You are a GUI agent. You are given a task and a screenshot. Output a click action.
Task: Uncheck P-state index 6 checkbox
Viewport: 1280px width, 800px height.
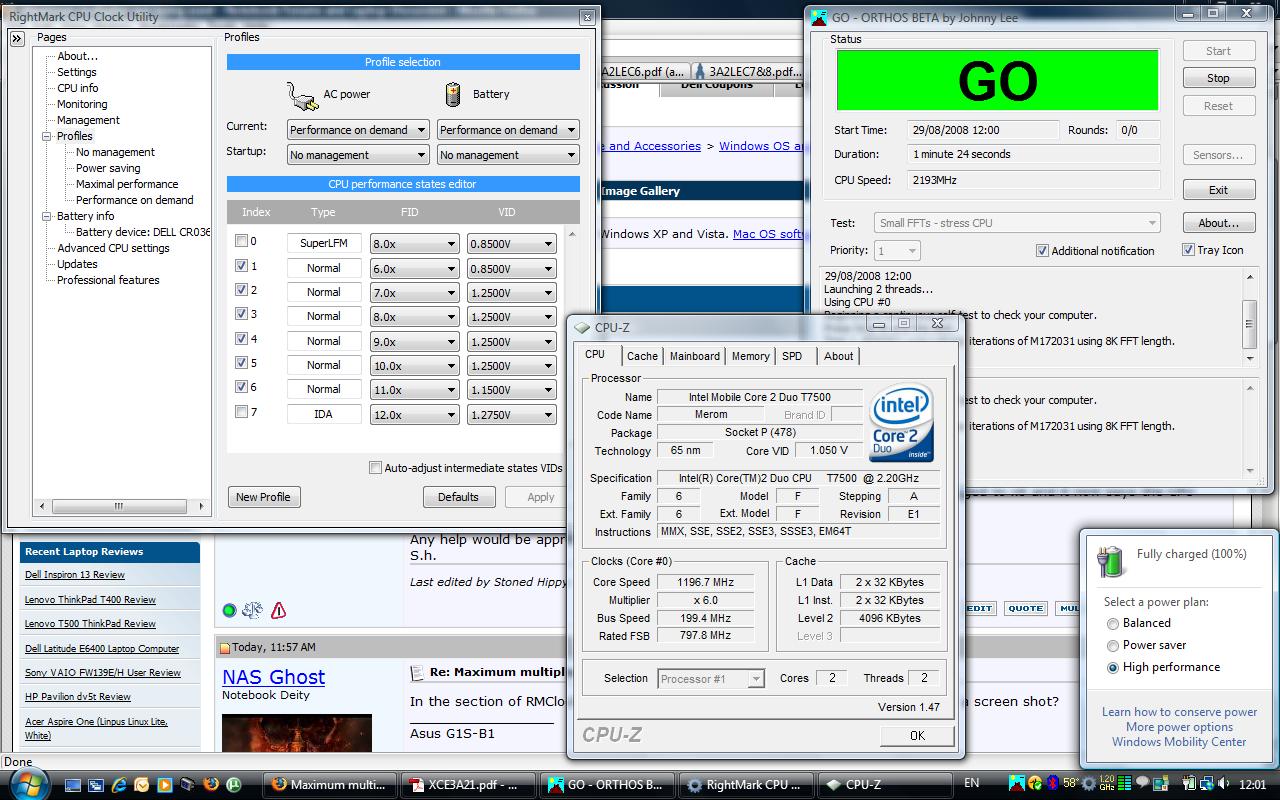[x=241, y=387]
